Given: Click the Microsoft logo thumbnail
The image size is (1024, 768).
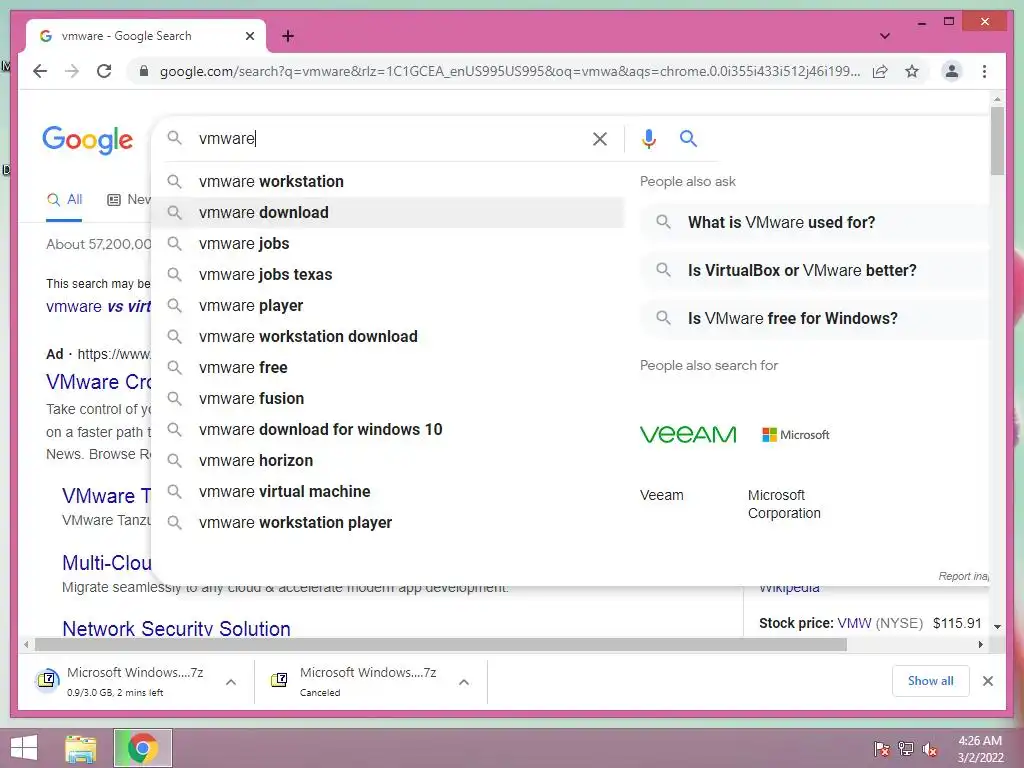Looking at the screenshot, I should 795,434.
